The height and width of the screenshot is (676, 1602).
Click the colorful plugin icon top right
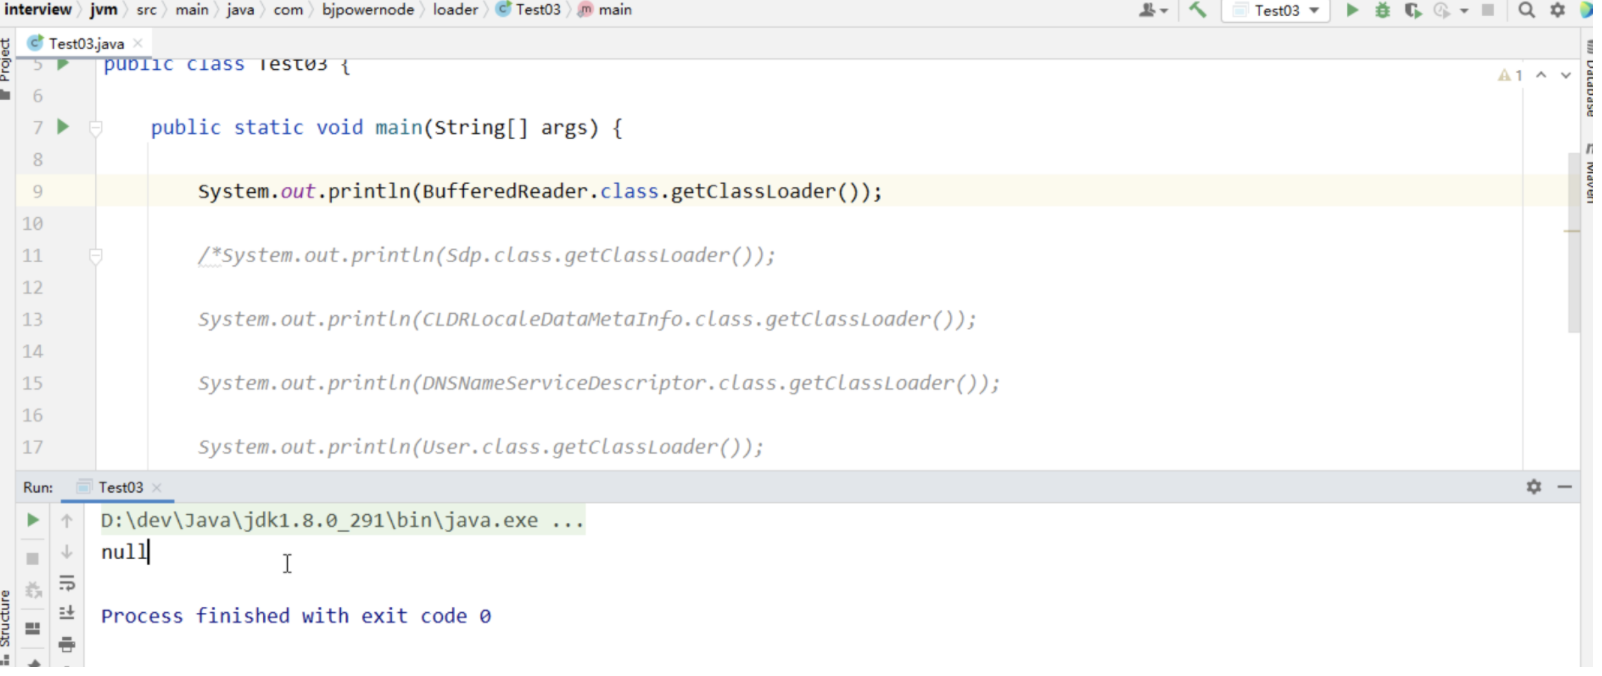[1587, 10]
